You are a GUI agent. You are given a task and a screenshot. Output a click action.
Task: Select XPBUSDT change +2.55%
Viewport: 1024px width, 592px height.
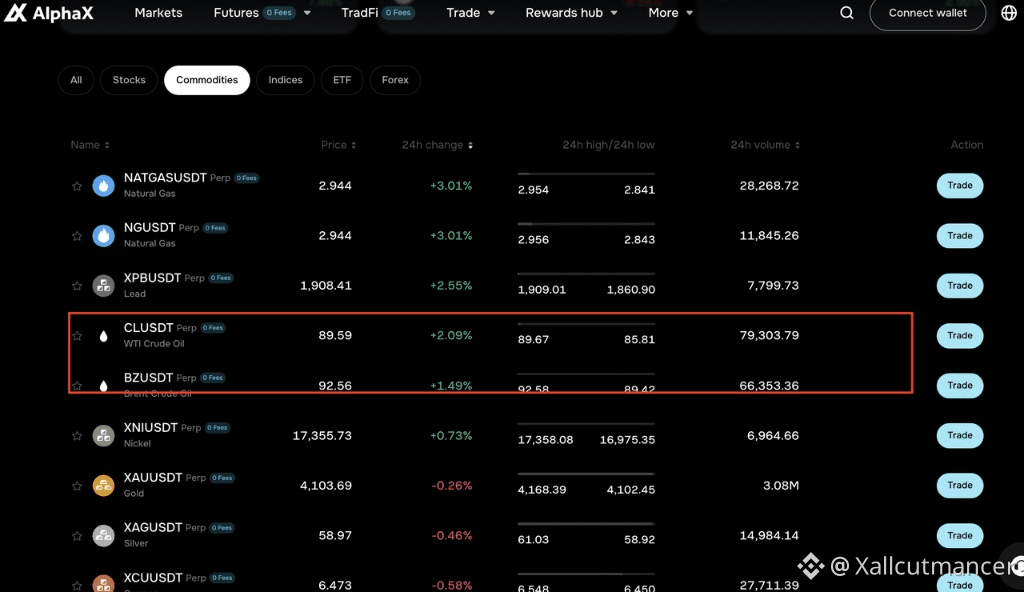[x=451, y=286]
